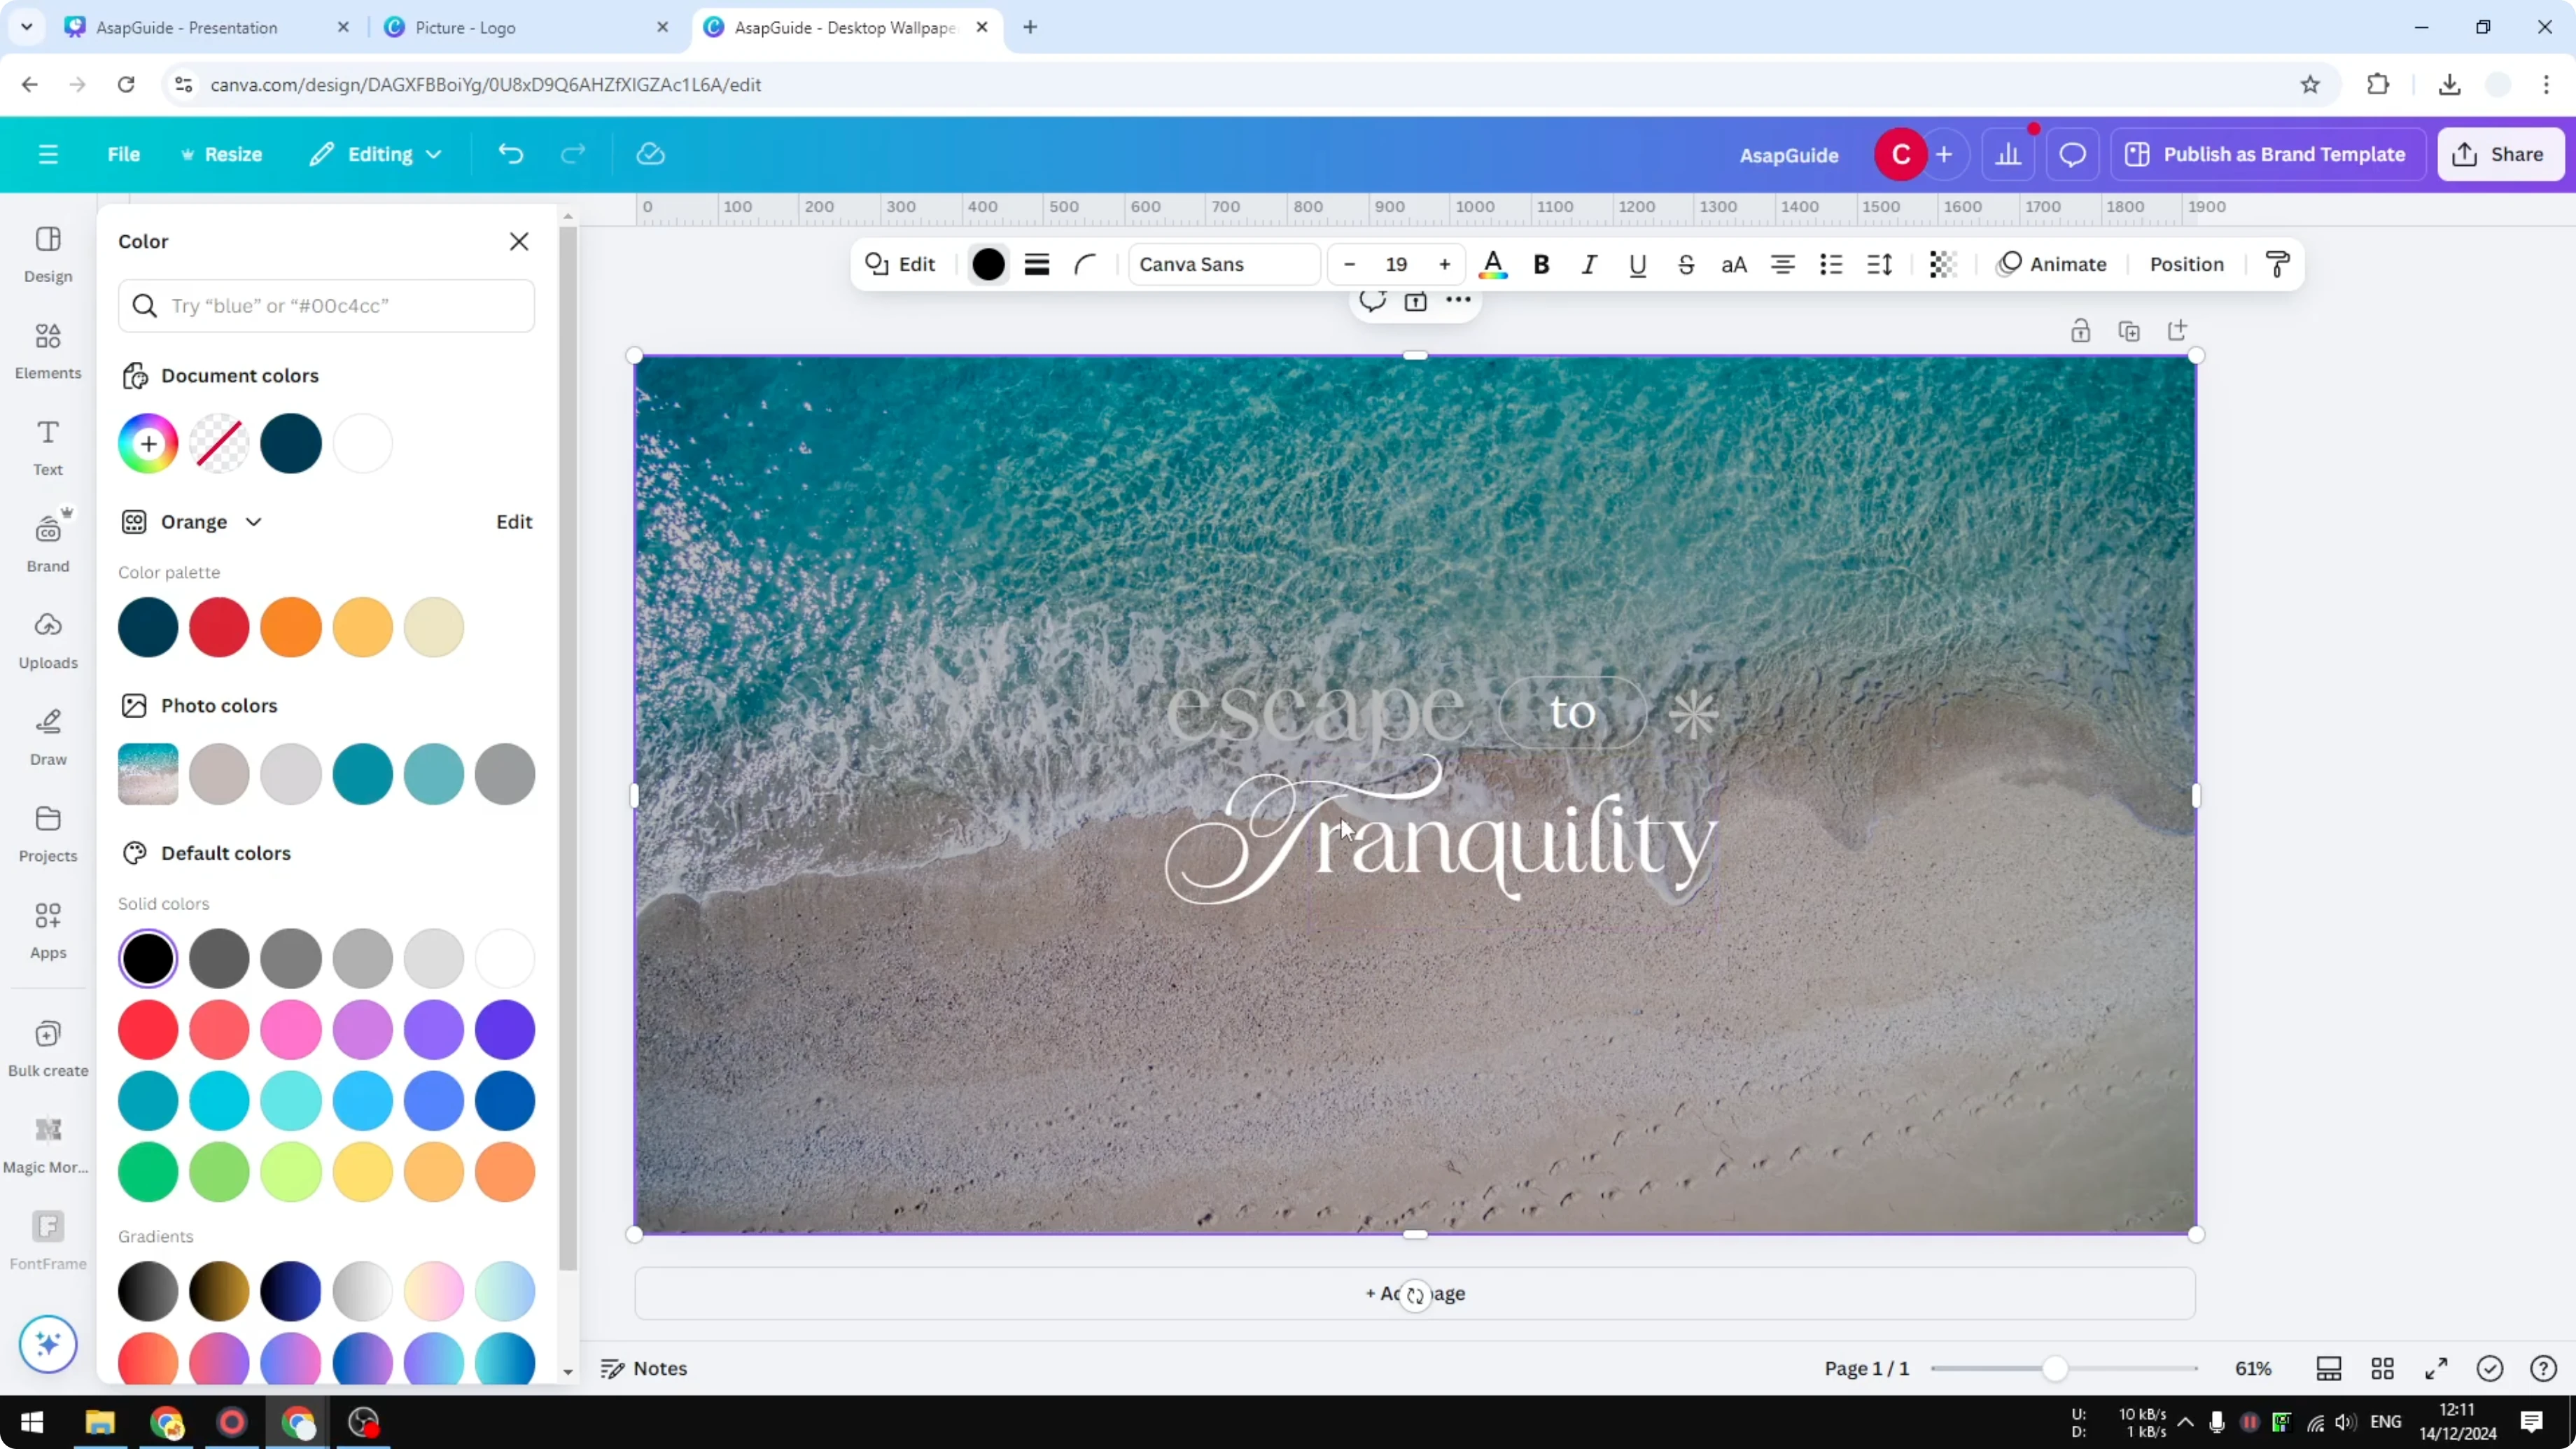The image size is (2576, 1449).
Task: Click Edit next to the Orange palette
Action: pos(513,521)
